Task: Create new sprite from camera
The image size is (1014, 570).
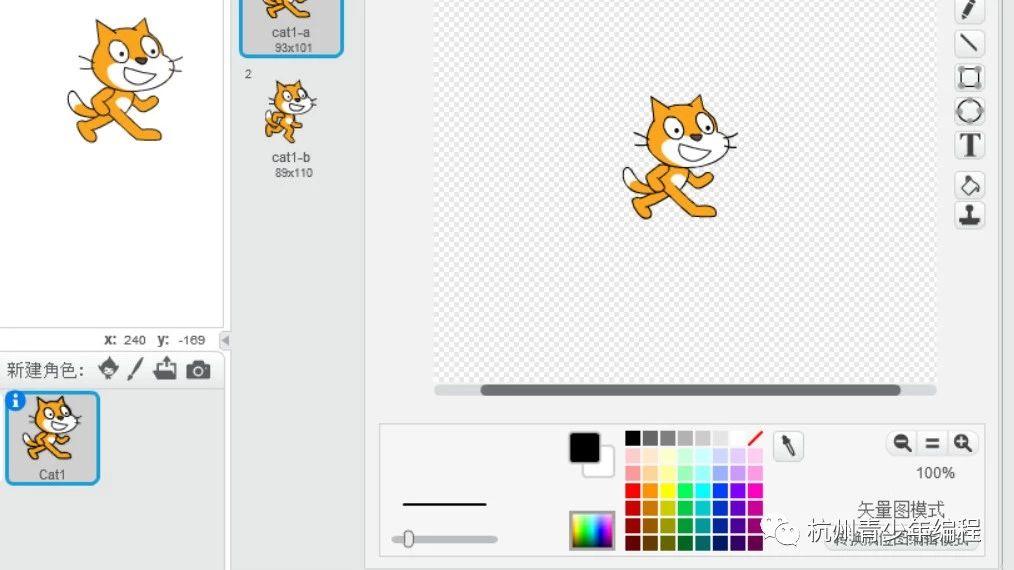Action: (198, 370)
